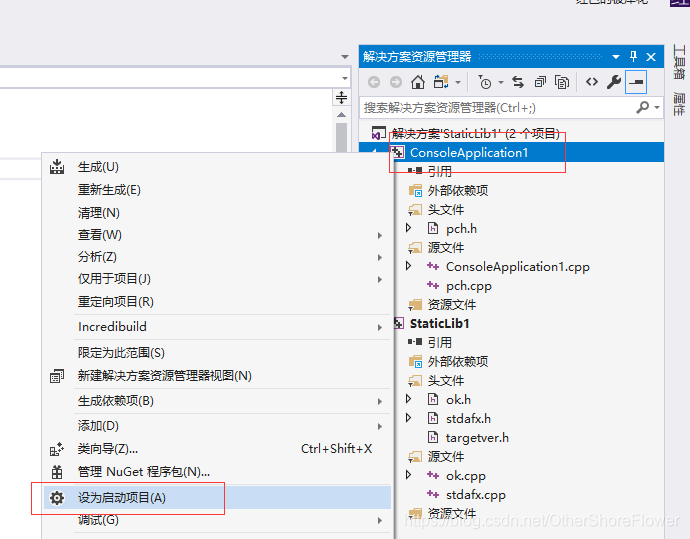
Task: Expand ConsoleApplication1.cpp node
Action: (409, 266)
